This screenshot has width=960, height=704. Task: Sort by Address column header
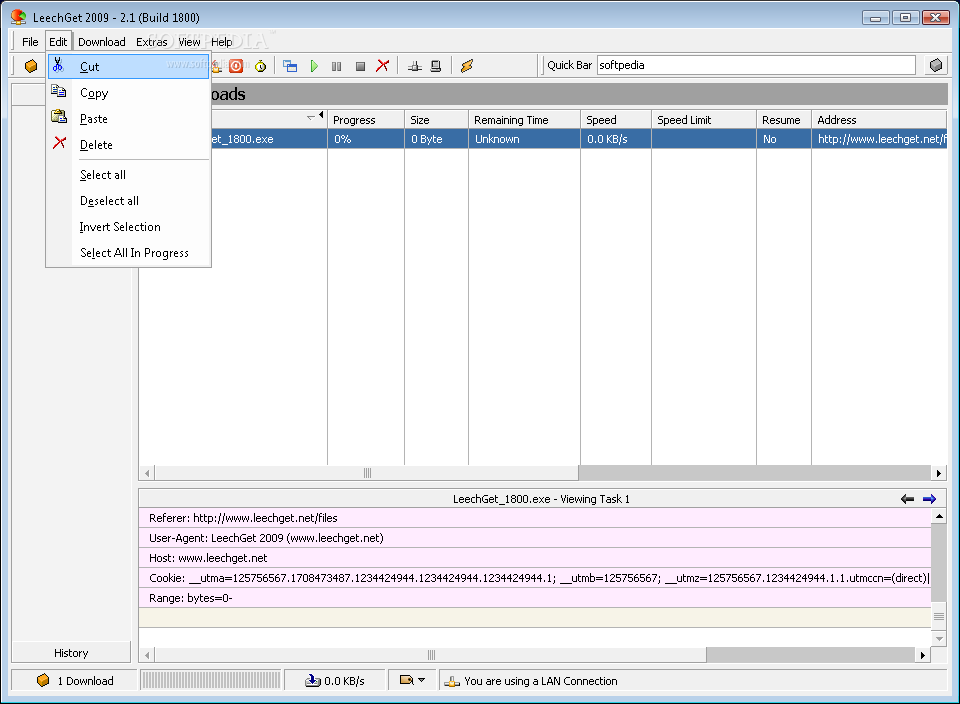879,120
